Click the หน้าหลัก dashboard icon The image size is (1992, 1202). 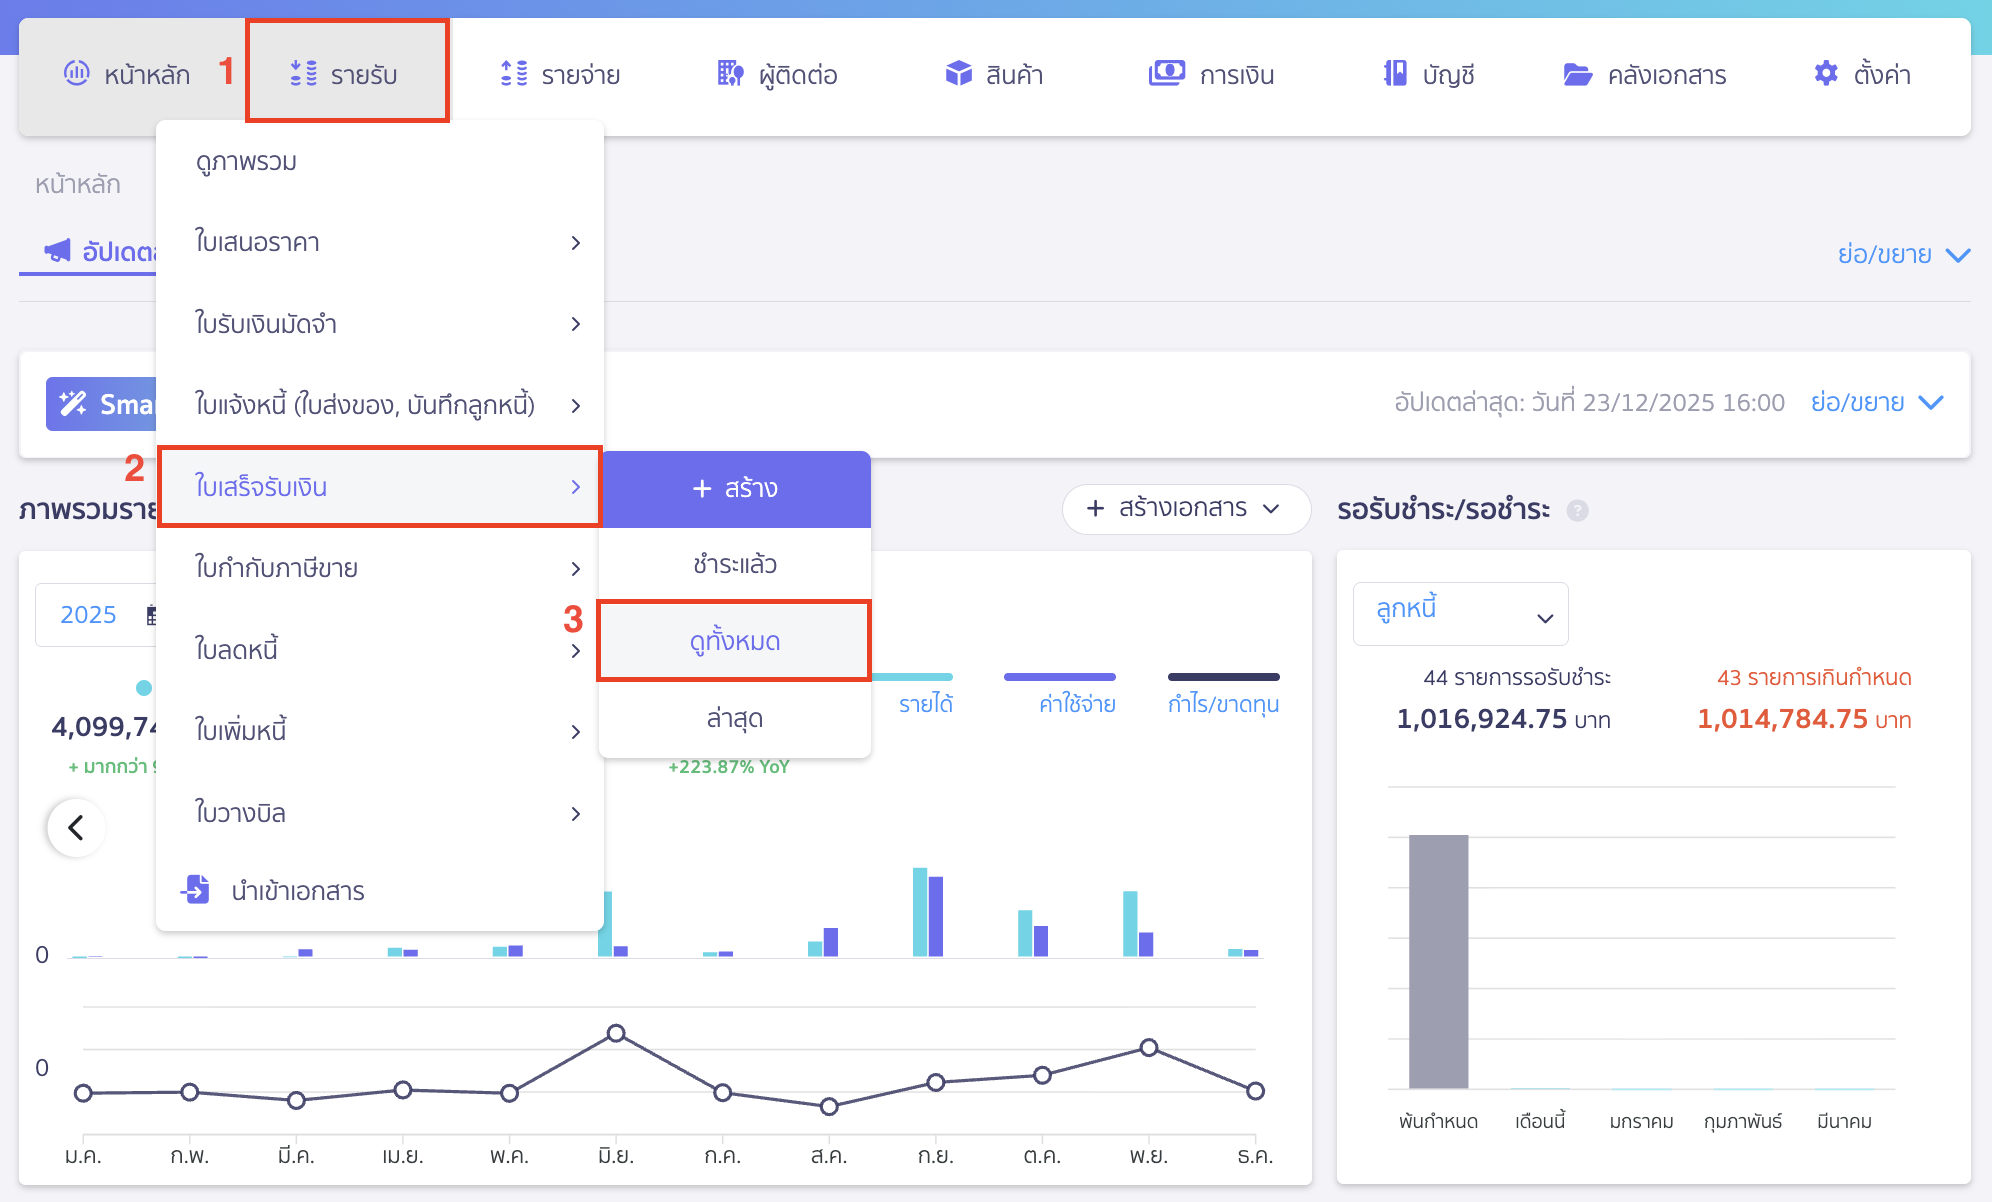click(x=77, y=73)
